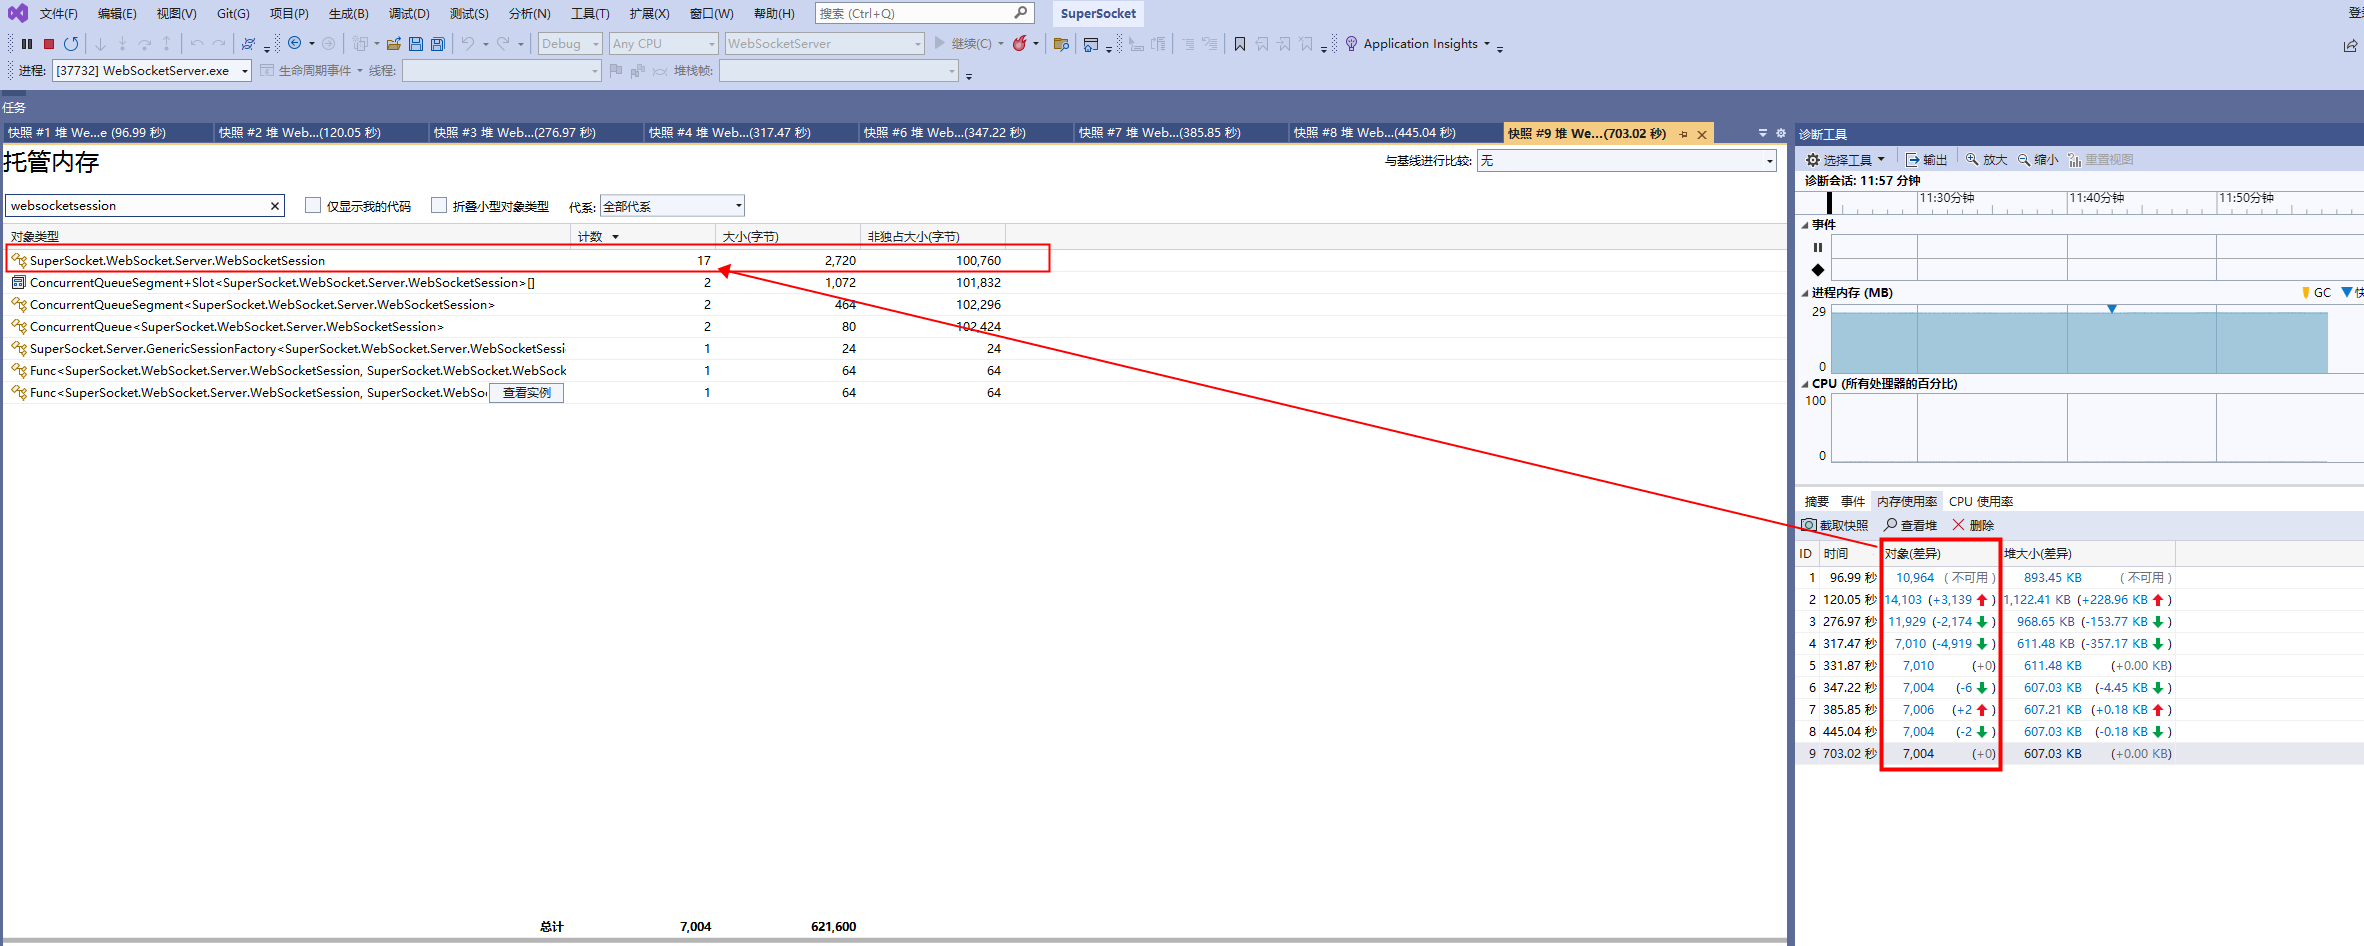Open the WebSocketServer startup project dropdown
The height and width of the screenshot is (946, 2364).
pos(825,44)
